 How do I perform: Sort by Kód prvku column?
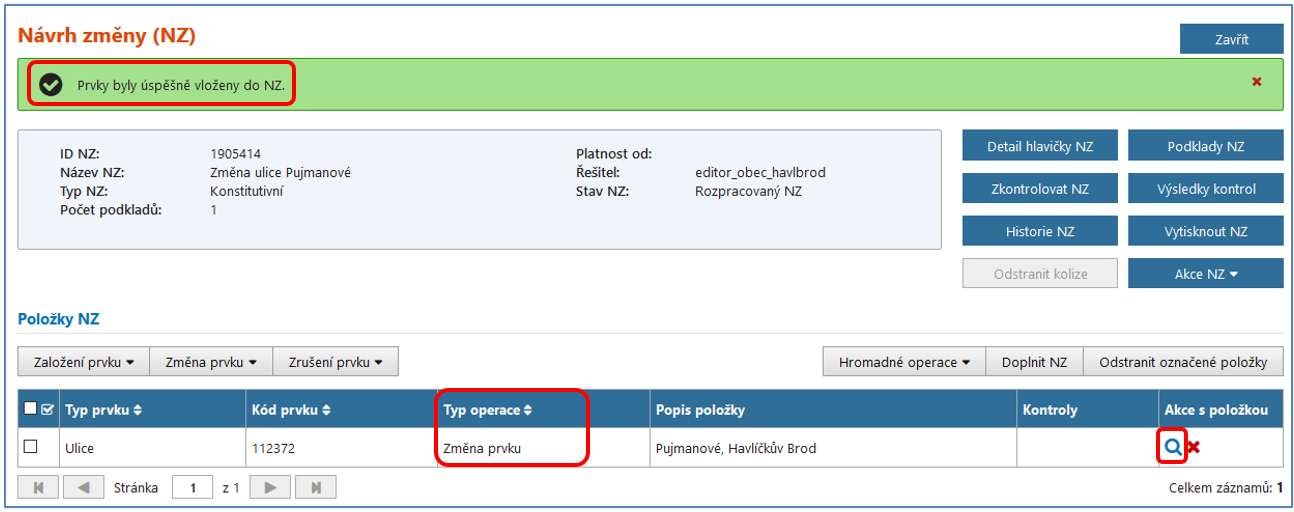coord(290,410)
